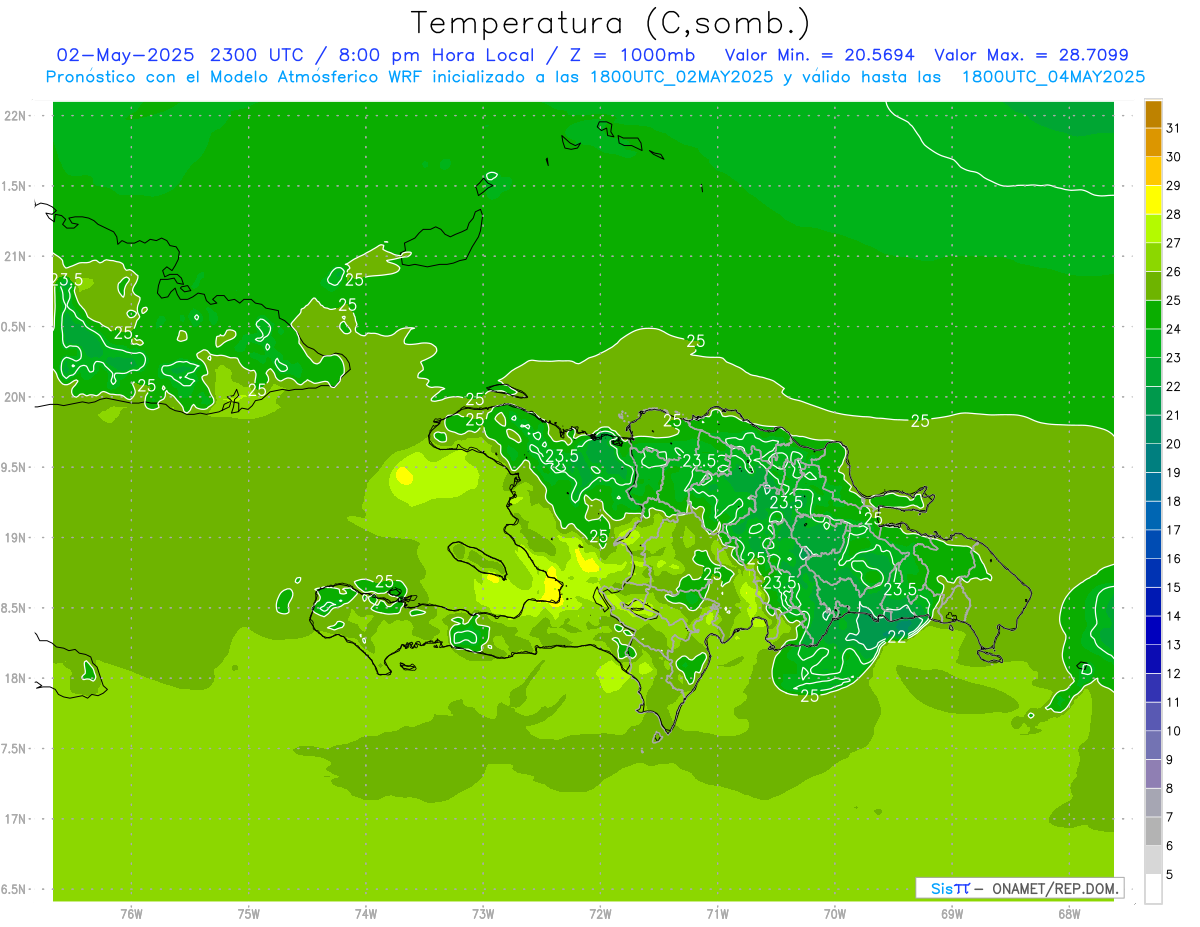This screenshot has height=927, width=1200.
Task: Click the "1800UTC_04MAY2025" valid-until time text
Action: pos(1053,77)
